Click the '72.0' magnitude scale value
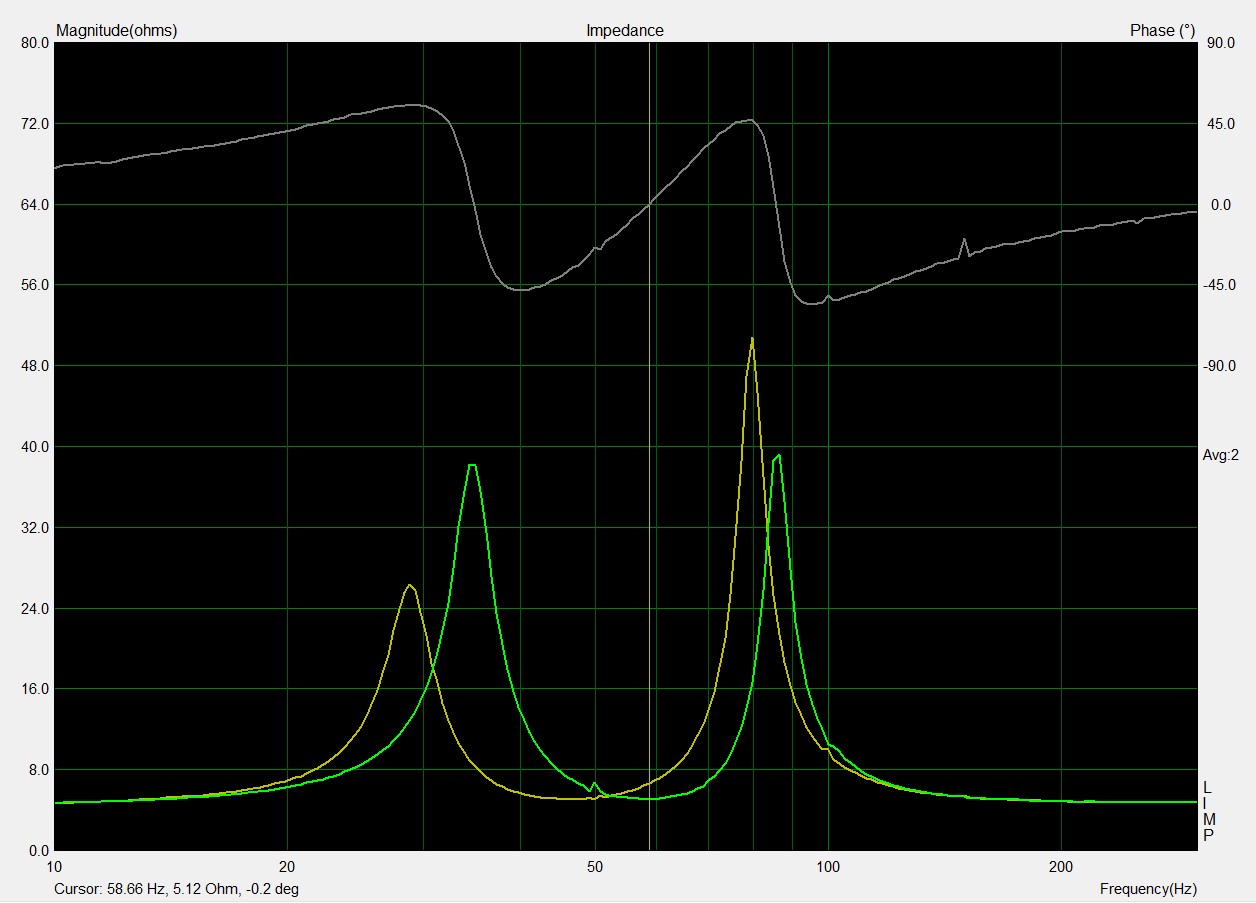1256x904 pixels. 34,124
